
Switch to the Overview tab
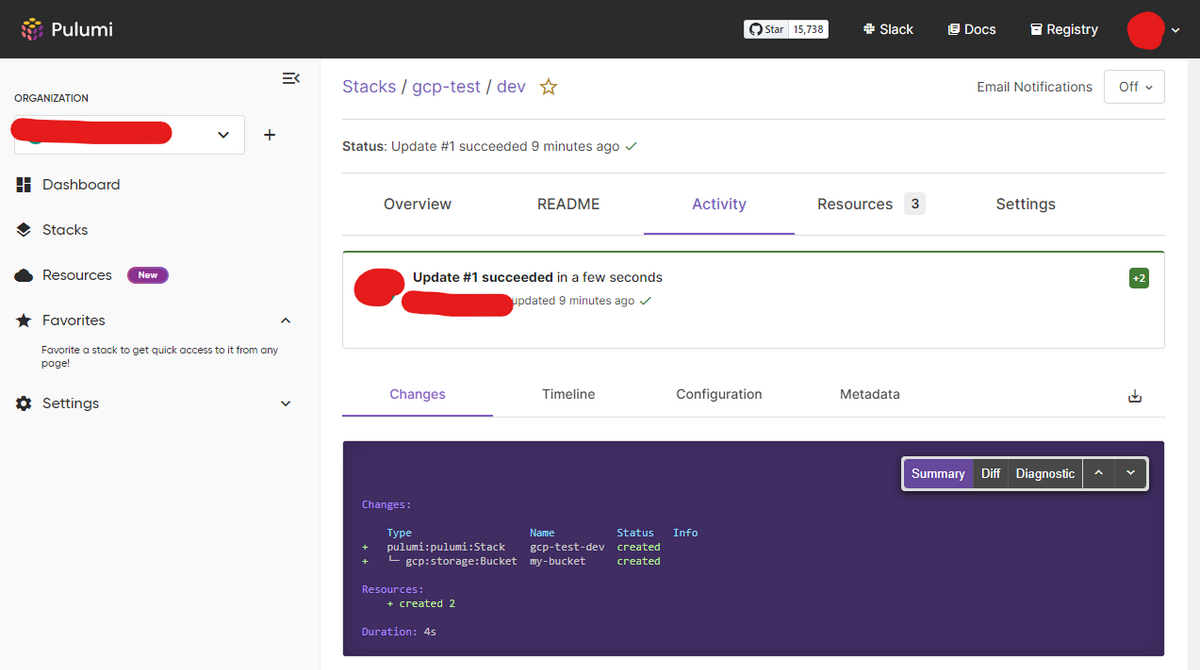tap(417, 204)
